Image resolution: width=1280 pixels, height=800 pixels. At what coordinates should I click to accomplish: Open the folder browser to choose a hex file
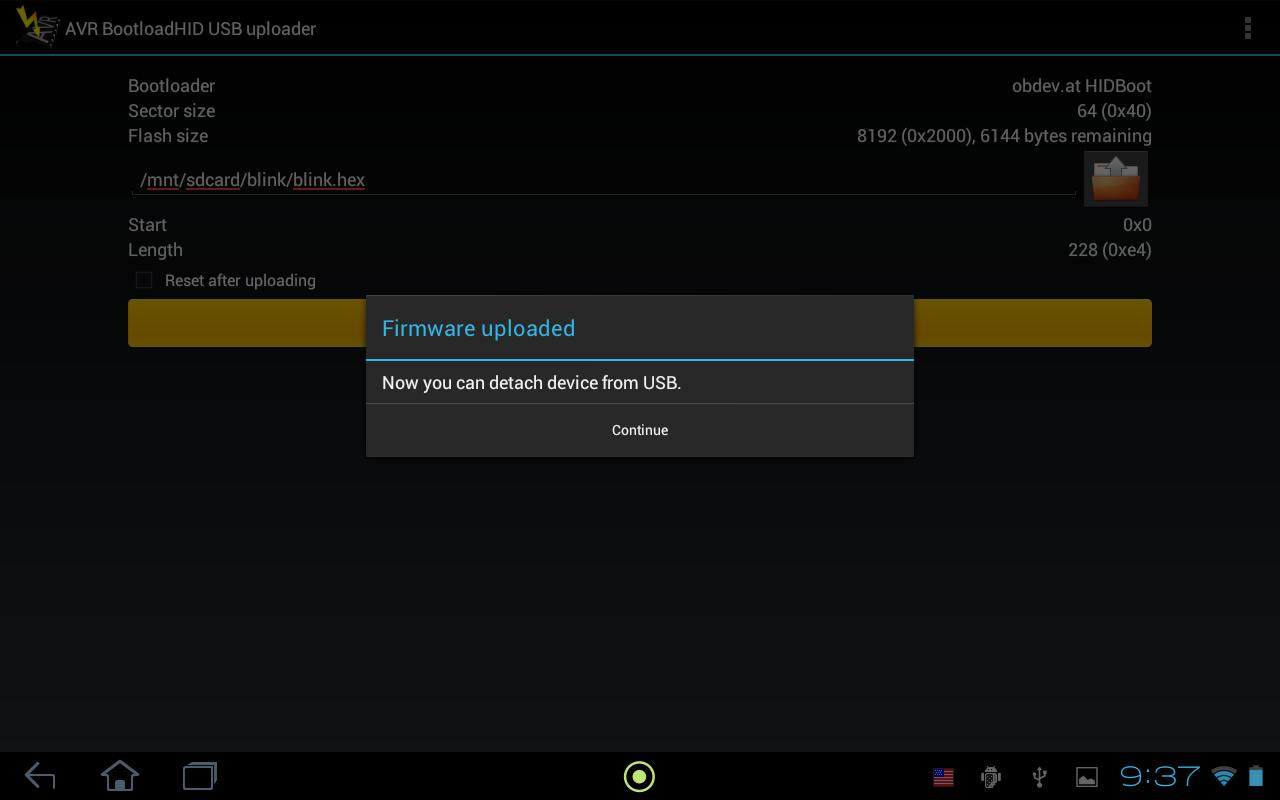click(1115, 178)
